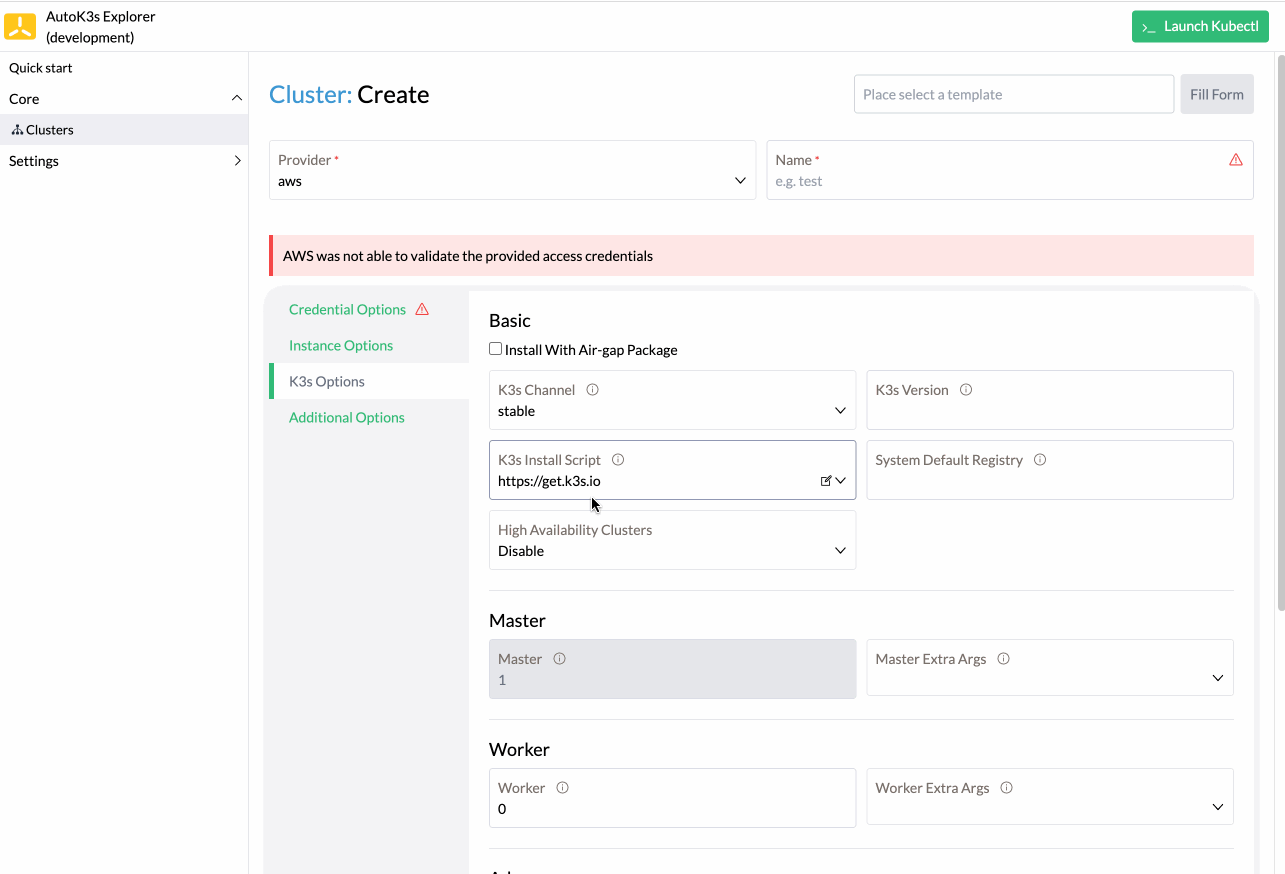Click the warning icon on Credential Options
Screen dimensions: 1285x874
tap(420, 309)
